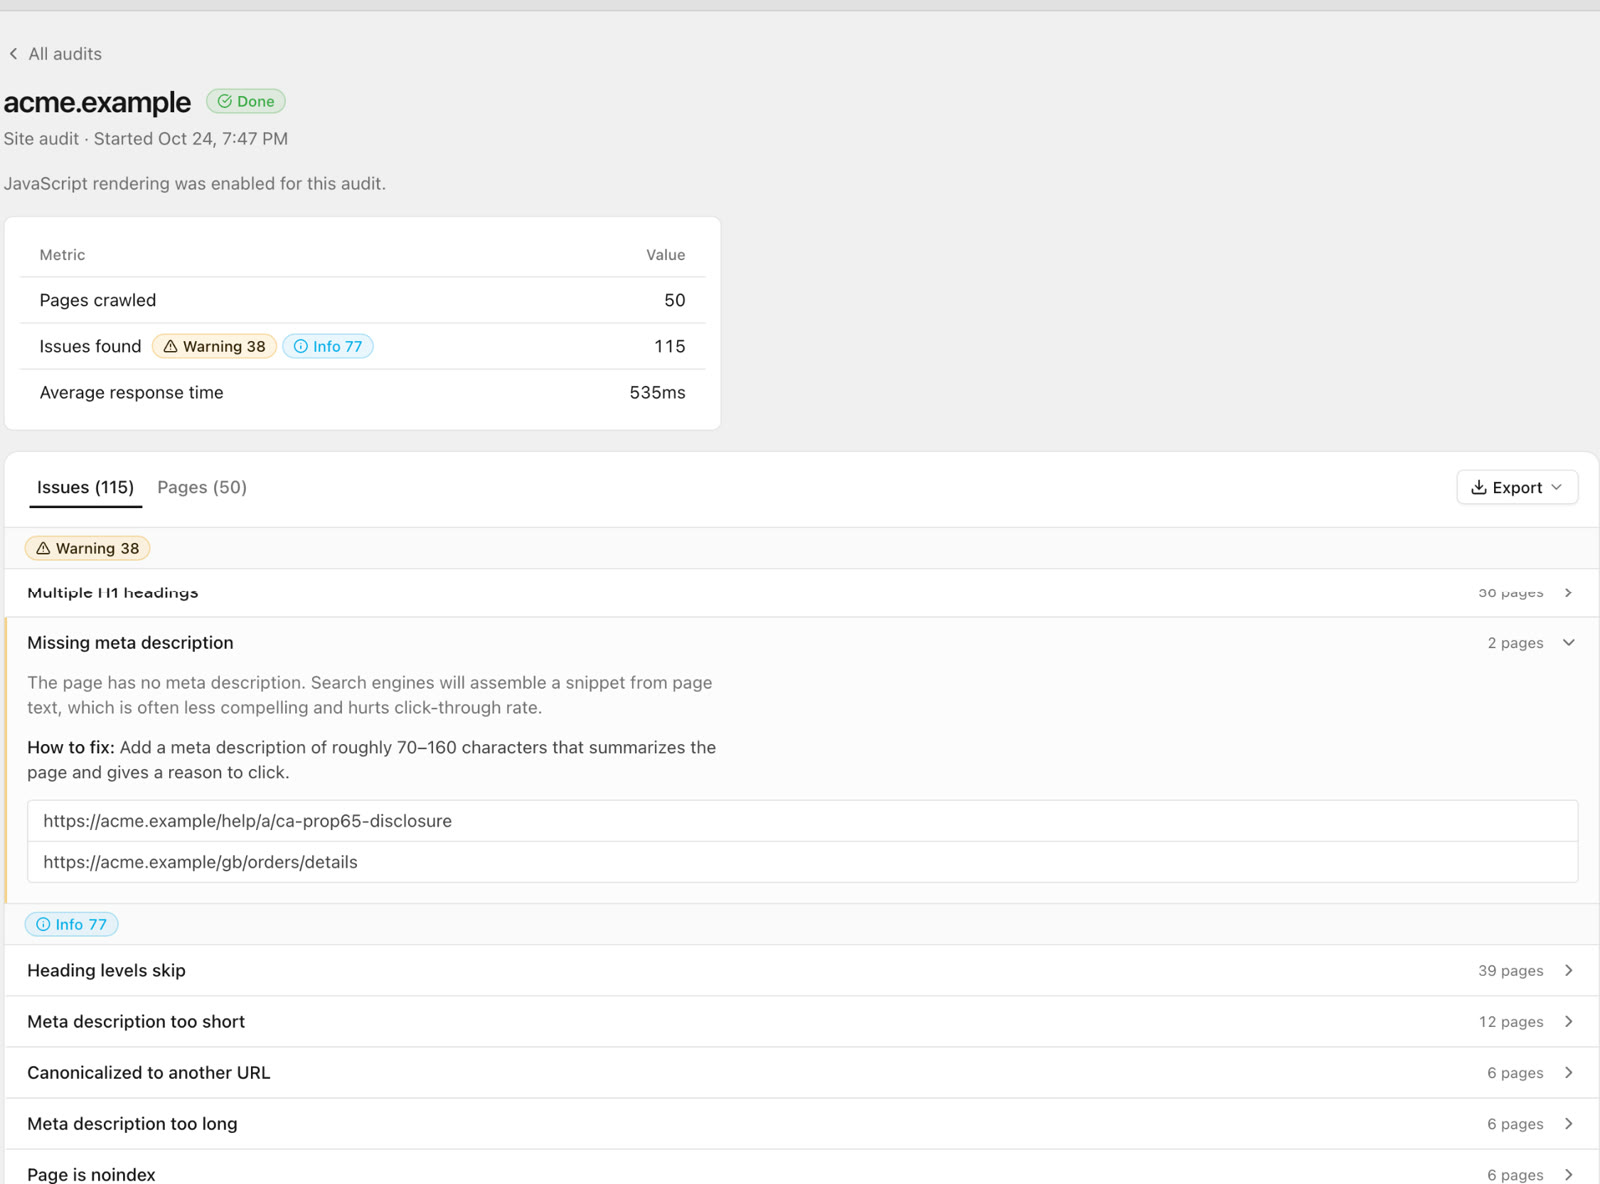The width and height of the screenshot is (1600, 1184).
Task: Click the chevron on Page is noindex row
Action: [1568, 1174]
